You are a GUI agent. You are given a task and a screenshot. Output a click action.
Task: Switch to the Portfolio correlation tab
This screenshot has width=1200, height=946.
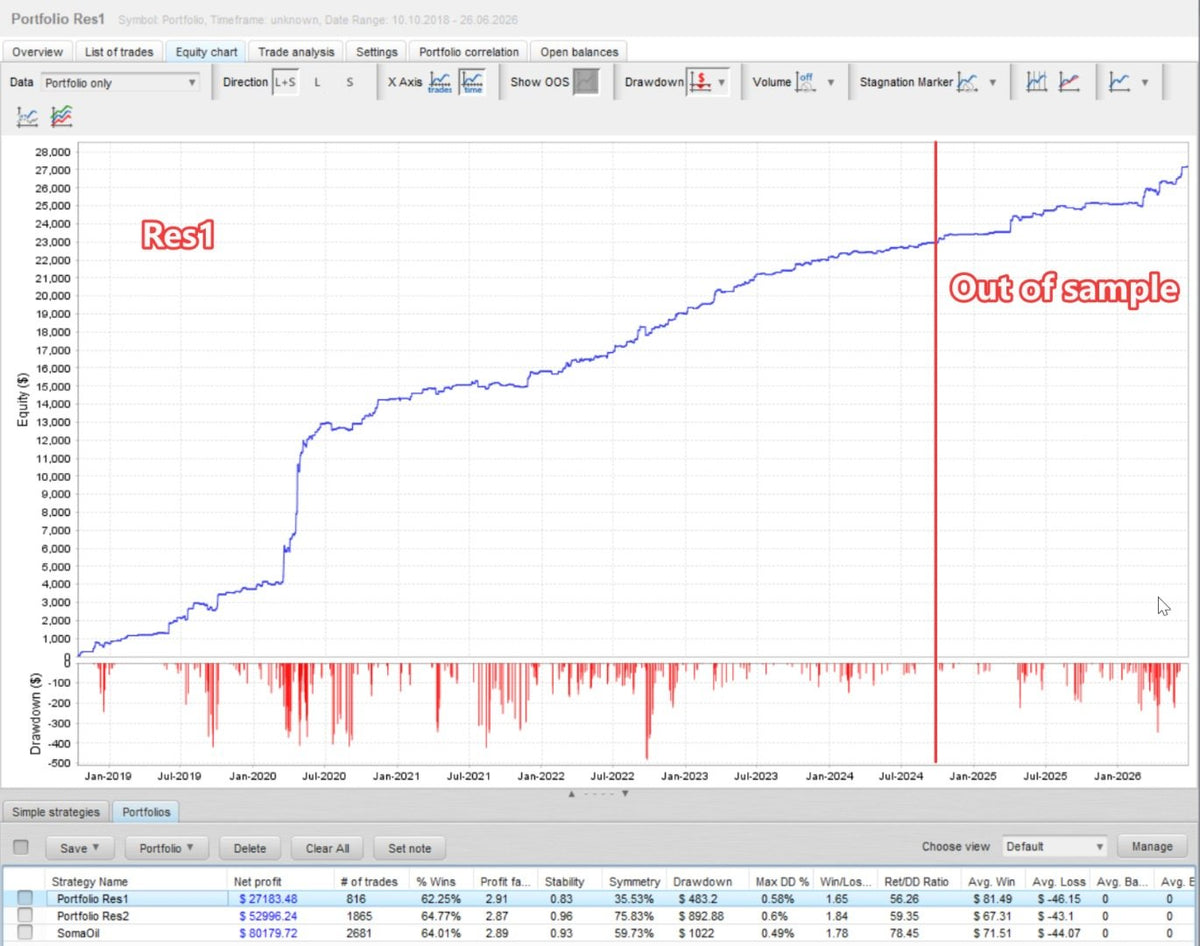(x=469, y=52)
